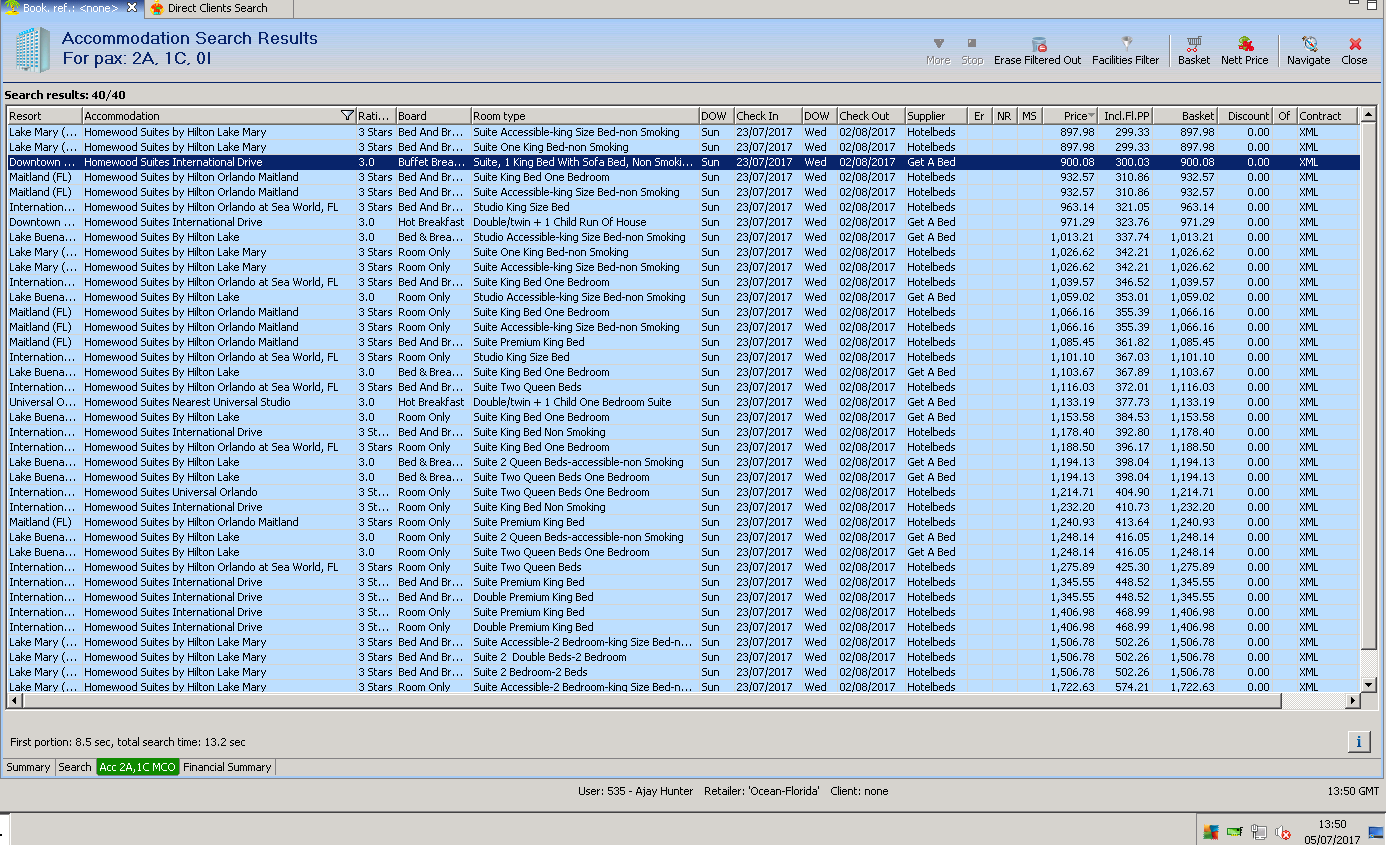
Task: Select Homewood Suites Nearest Universal Studio row
Action: pyautogui.click(x=187, y=402)
